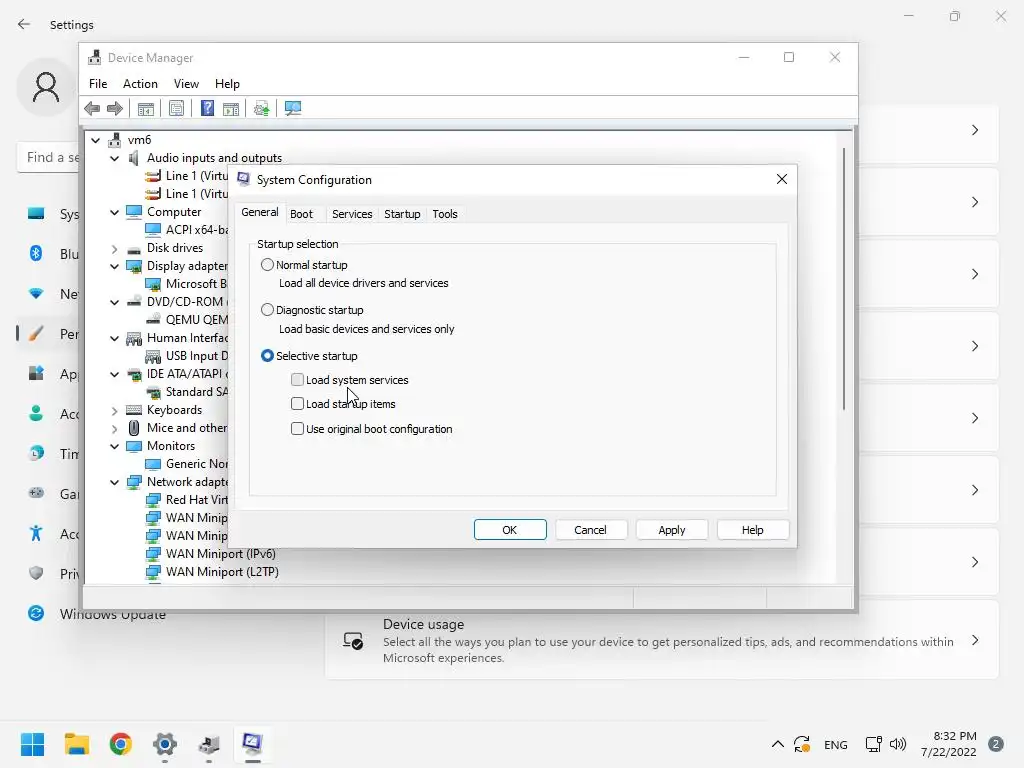Click the Privacy shield icon in Settings sidebar
Image resolution: width=1024 pixels, height=768 pixels.
[36, 573]
